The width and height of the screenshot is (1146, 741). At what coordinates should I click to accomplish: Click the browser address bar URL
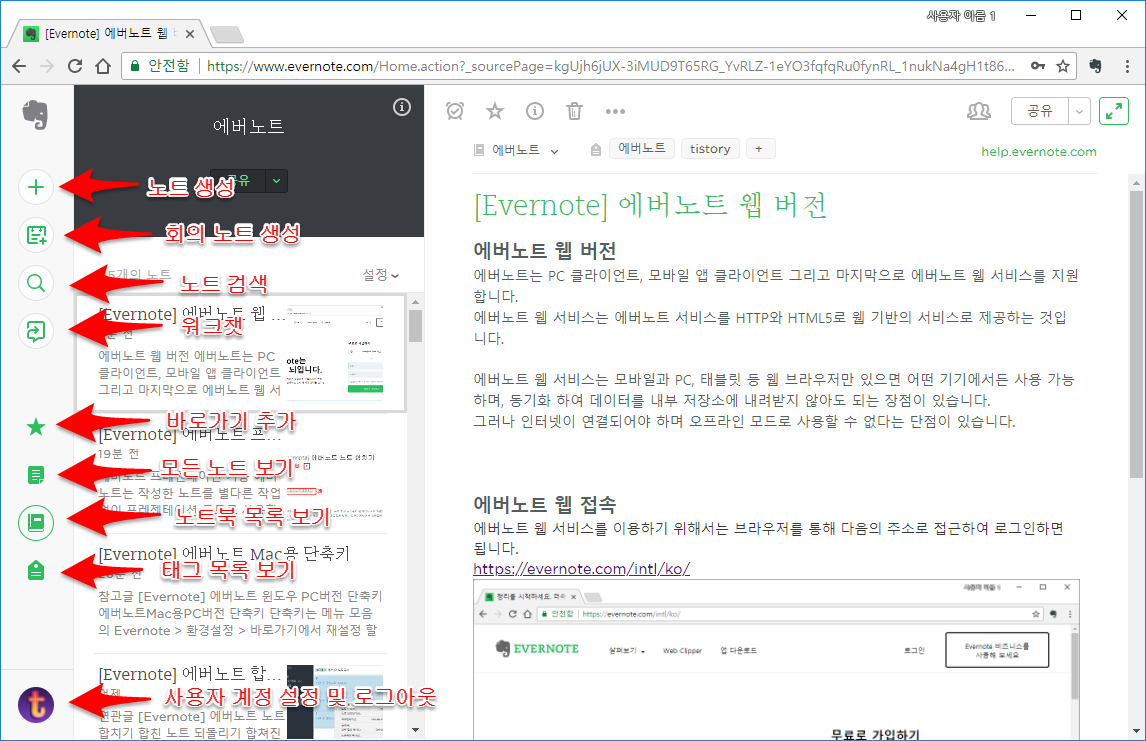610,66
